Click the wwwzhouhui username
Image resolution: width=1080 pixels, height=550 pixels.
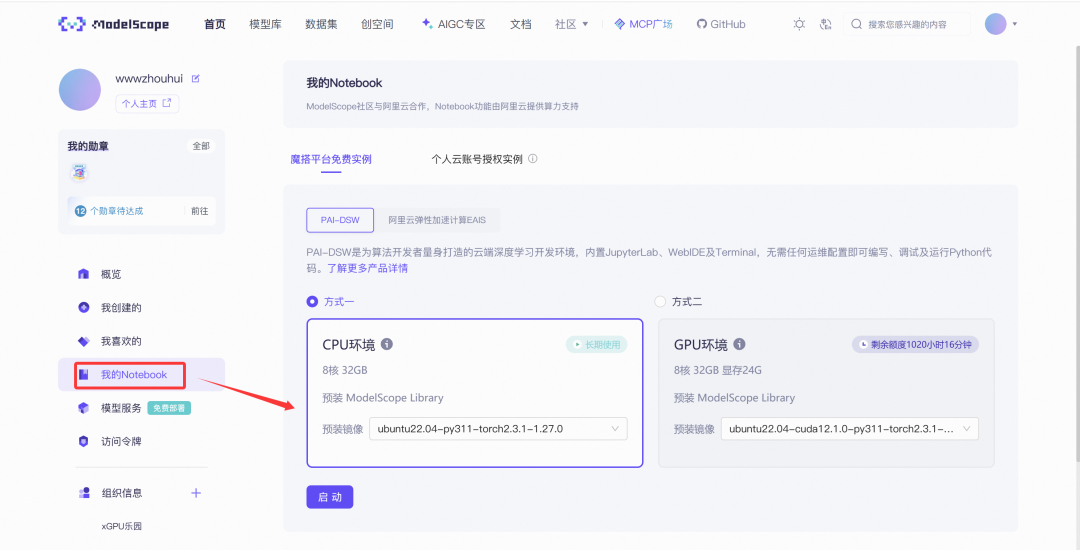point(149,78)
